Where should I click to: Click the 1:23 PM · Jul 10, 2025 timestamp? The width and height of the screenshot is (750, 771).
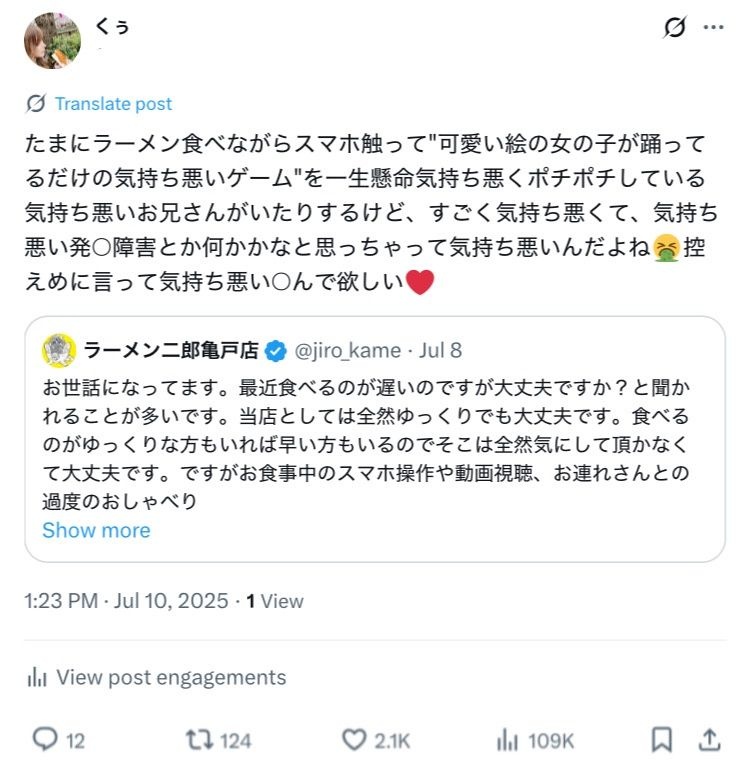tap(127, 601)
